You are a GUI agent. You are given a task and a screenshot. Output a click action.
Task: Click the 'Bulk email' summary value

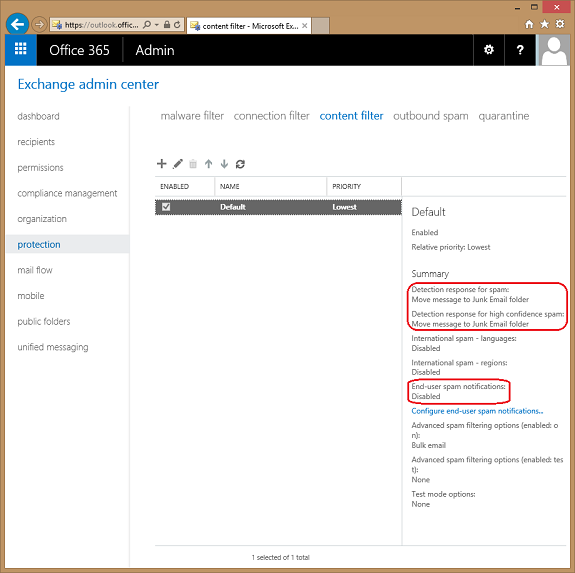click(428, 445)
